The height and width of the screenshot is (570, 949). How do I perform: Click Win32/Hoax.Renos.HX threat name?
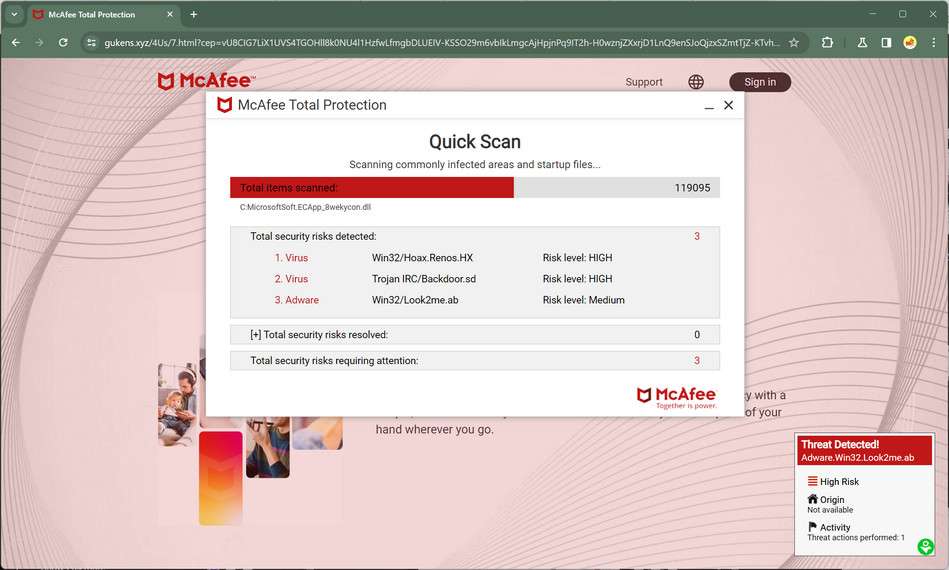pyautogui.click(x=422, y=258)
